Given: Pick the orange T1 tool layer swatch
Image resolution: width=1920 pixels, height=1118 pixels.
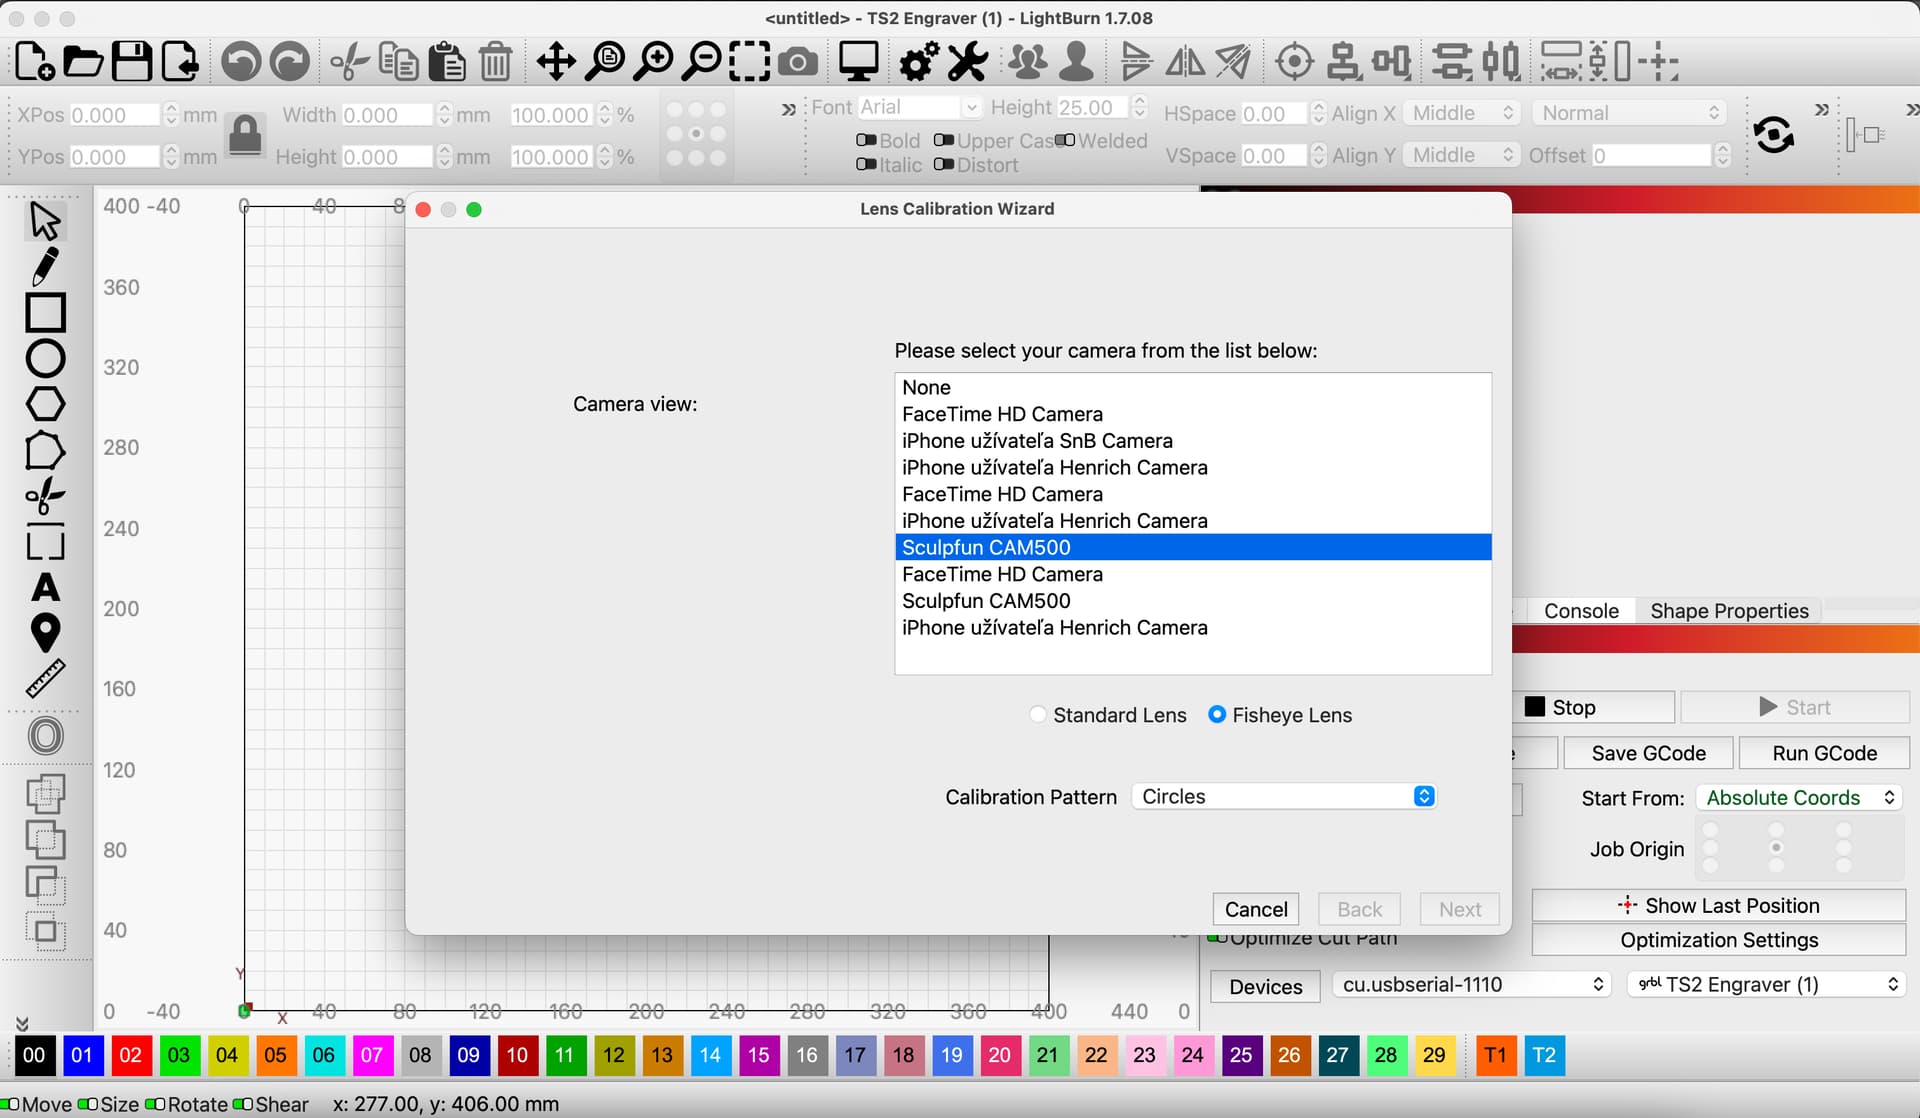Looking at the screenshot, I should (1495, 1055).
